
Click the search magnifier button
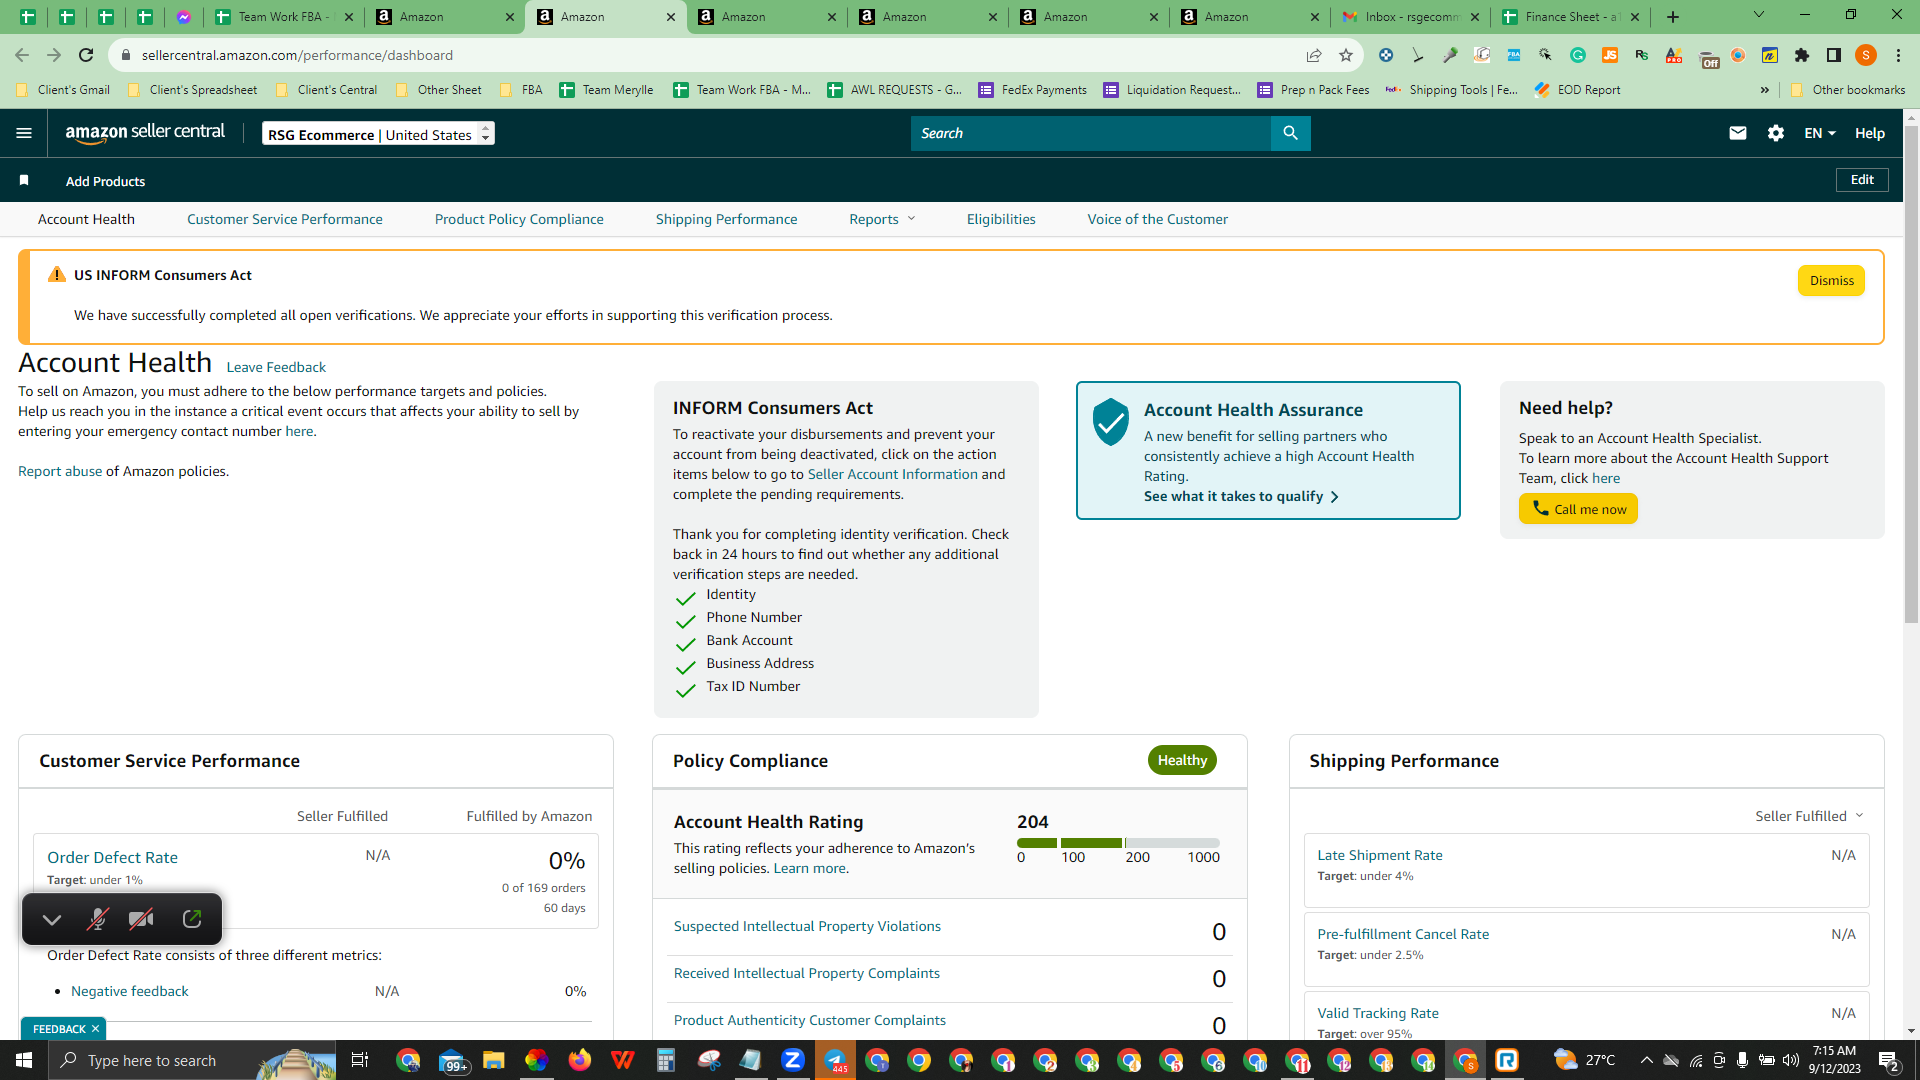pyautogui.click(x=1290, y=133)
